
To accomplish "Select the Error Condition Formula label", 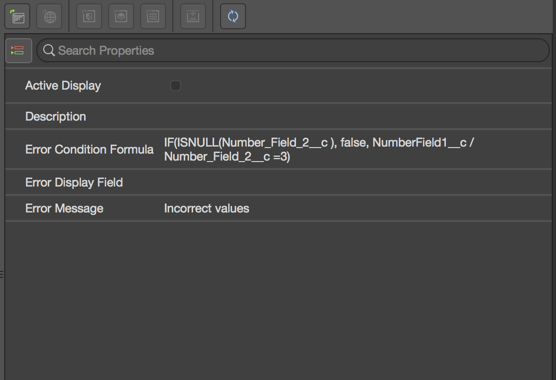I will click(x=89, y=149).
